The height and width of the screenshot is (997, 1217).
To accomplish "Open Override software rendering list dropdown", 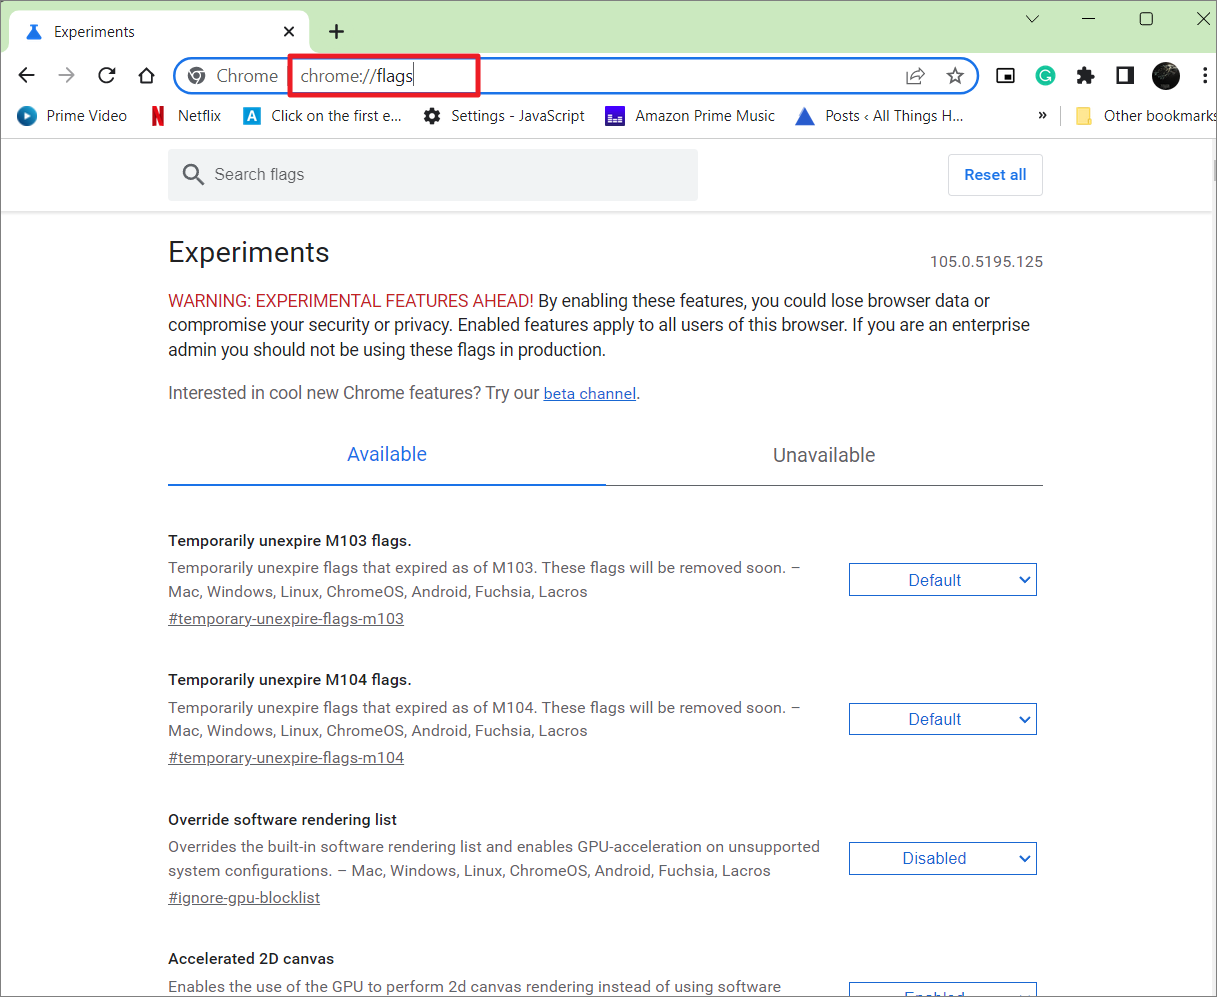I will [943, 858].
